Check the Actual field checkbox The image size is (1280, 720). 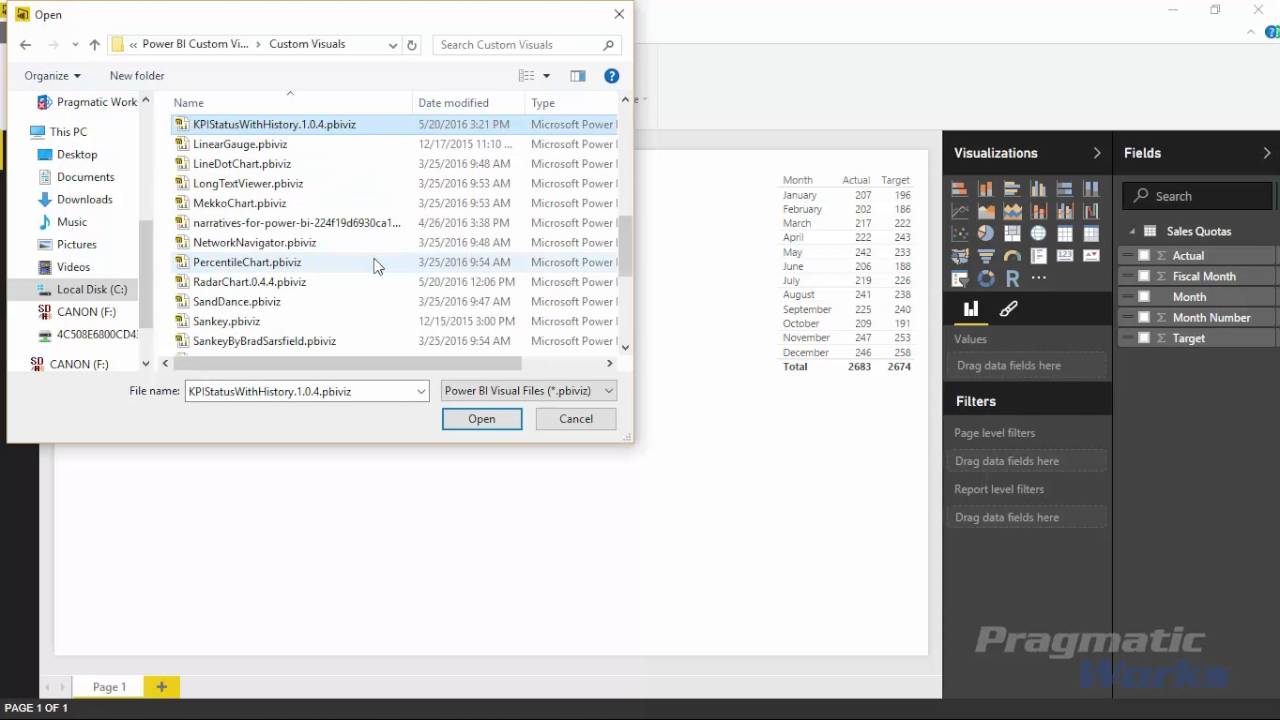coord(1144,256)
